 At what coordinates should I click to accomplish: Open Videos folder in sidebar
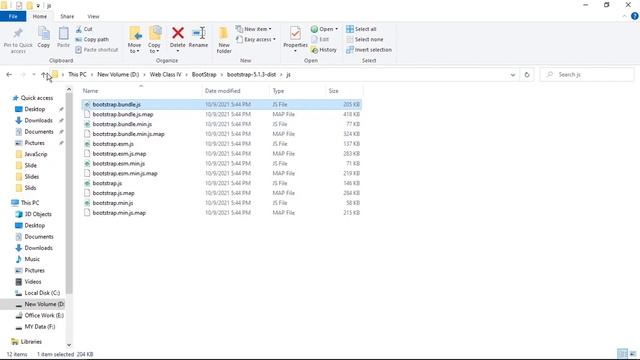[28, 282]
